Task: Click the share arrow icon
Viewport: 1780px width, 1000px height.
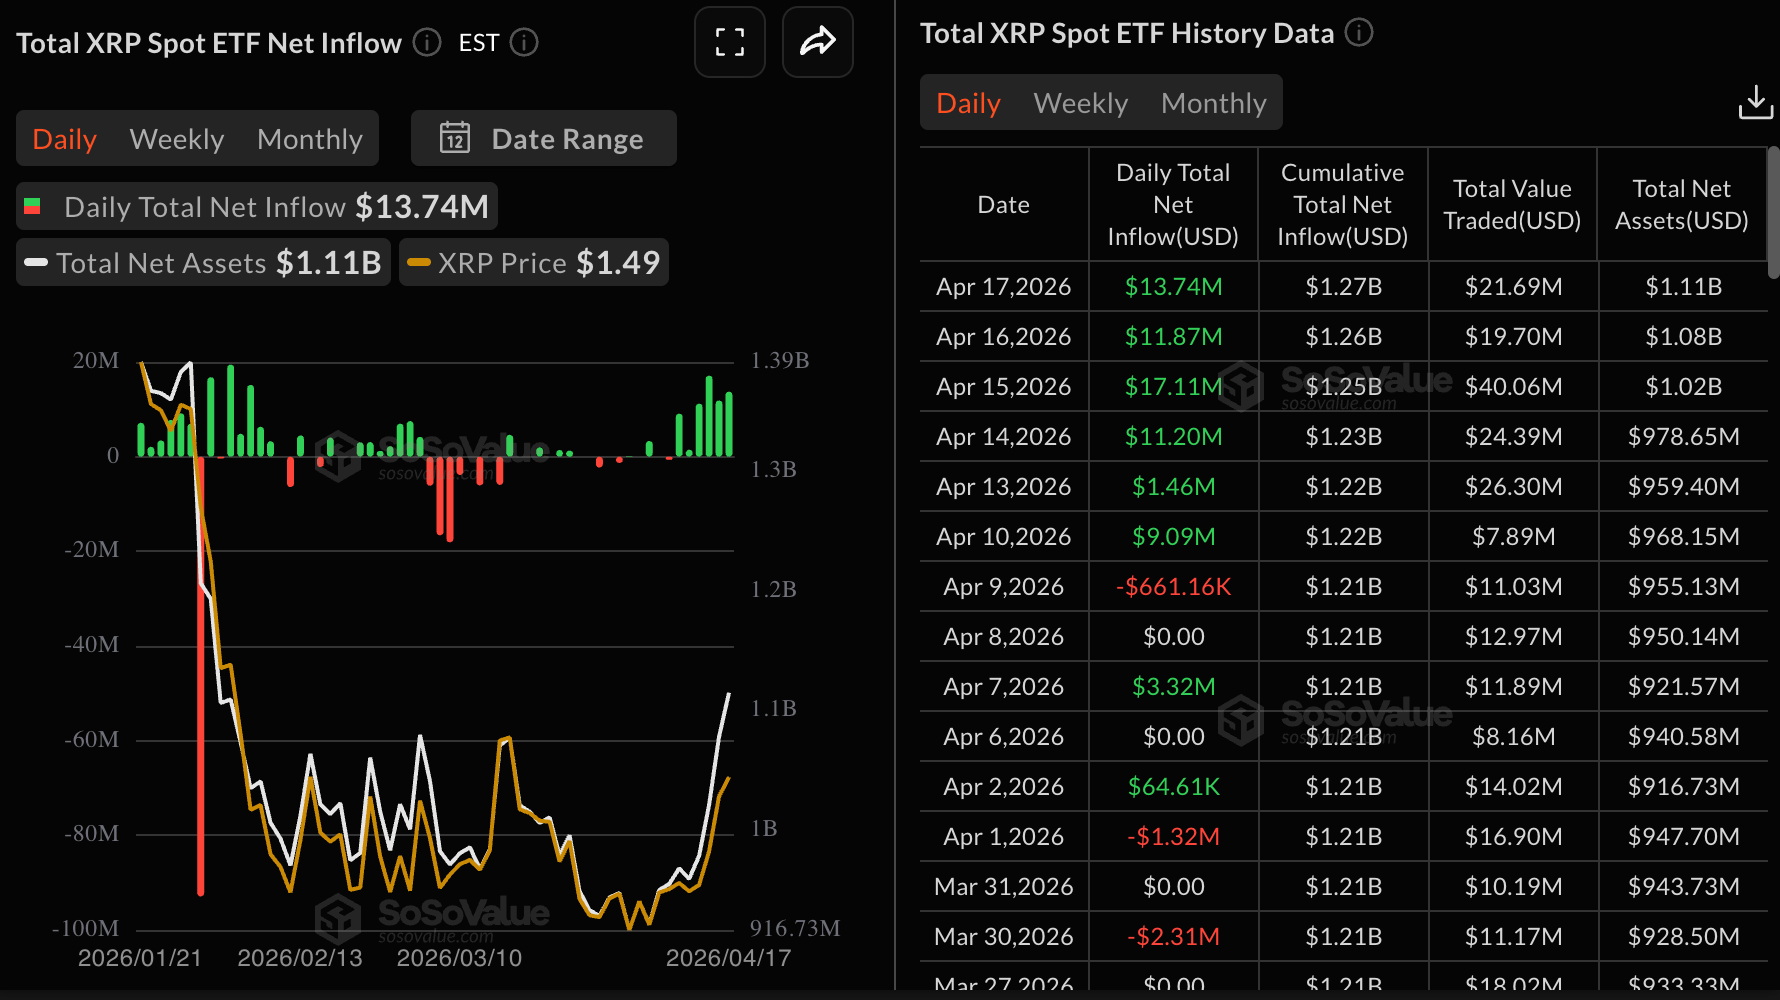Action: pos(817,42)
